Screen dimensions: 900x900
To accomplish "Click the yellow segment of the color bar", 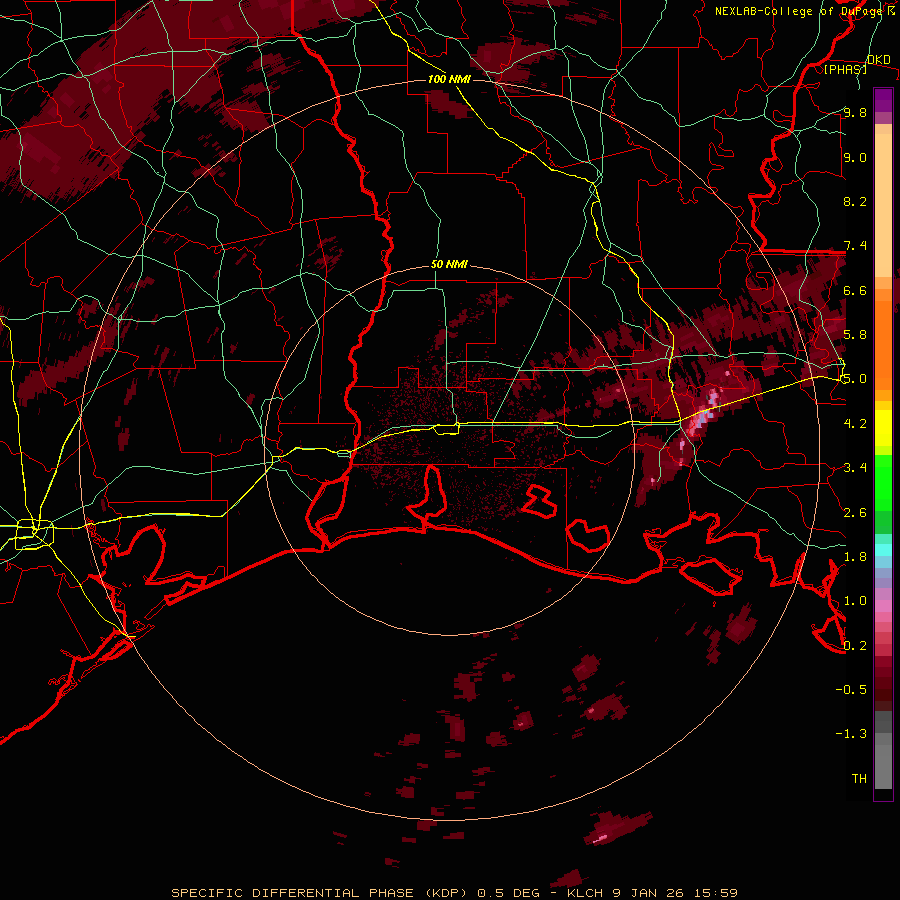I will [883, 428].
